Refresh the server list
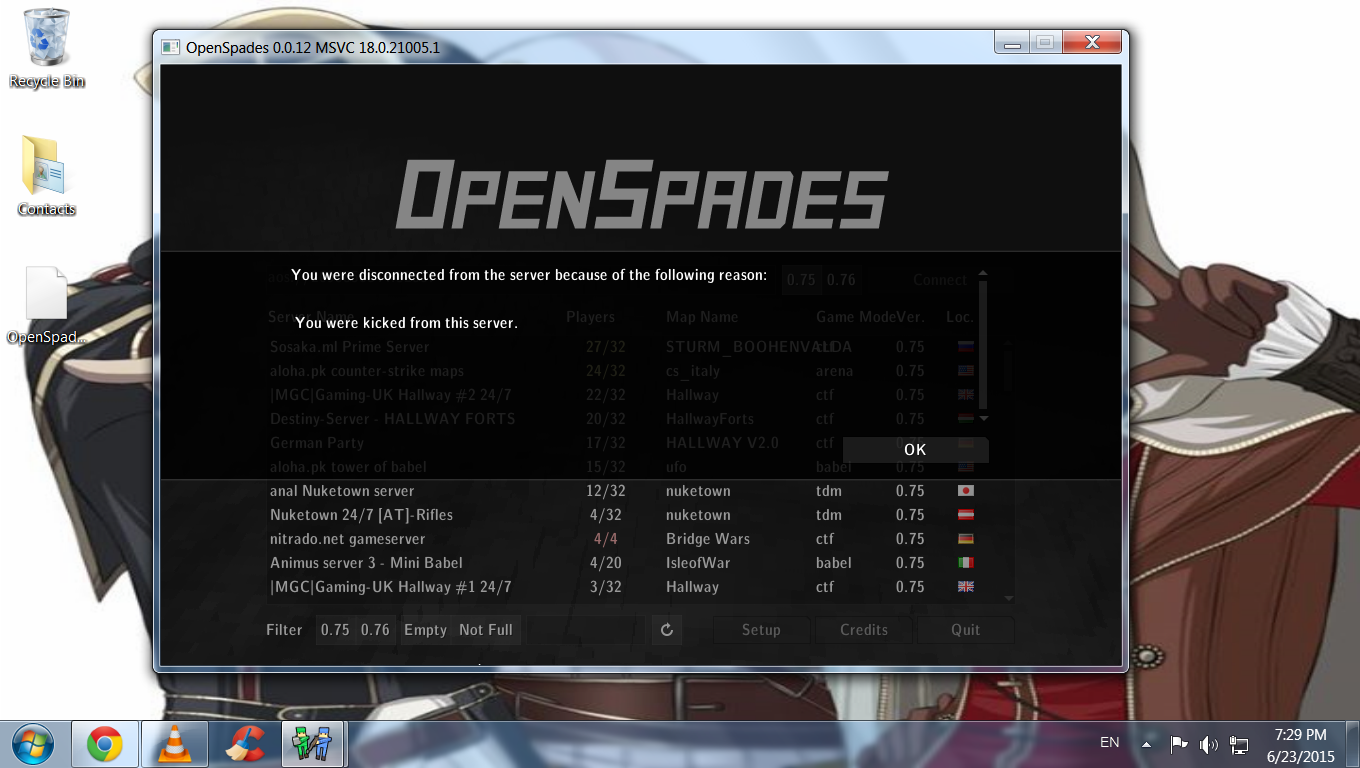Screen dimensions: 1360x768 tap(666, 629)
